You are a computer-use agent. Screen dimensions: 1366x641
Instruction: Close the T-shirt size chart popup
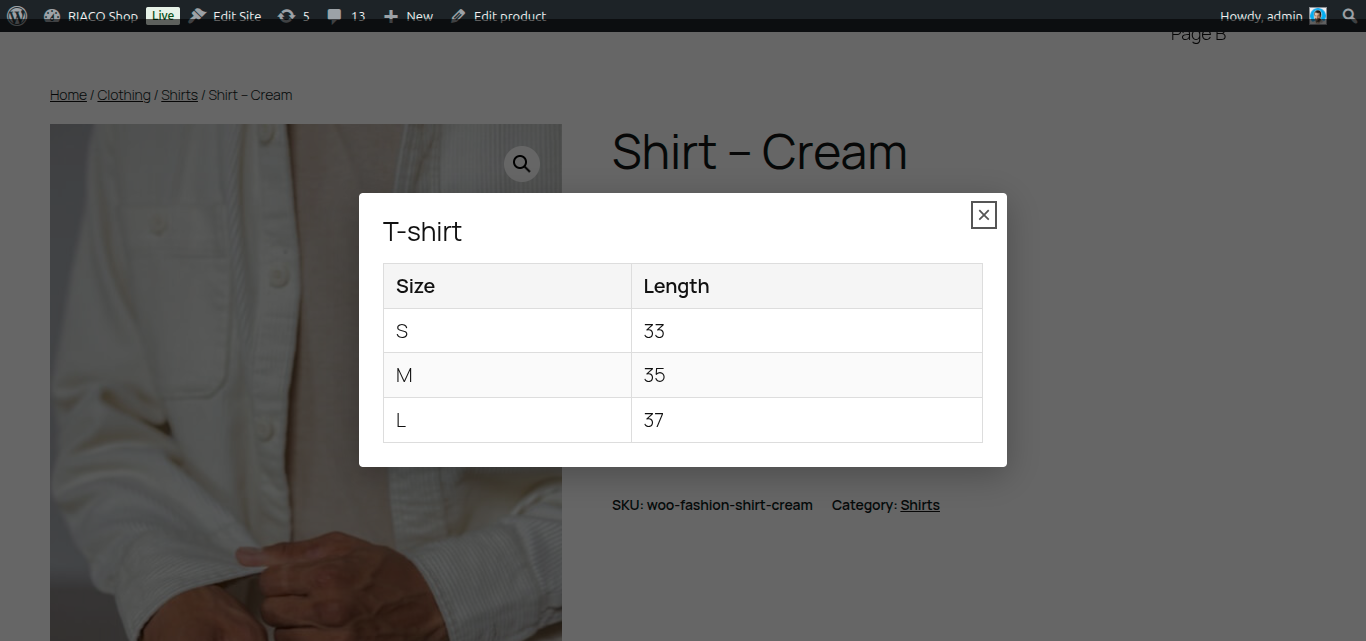click(x=984, y=215)
